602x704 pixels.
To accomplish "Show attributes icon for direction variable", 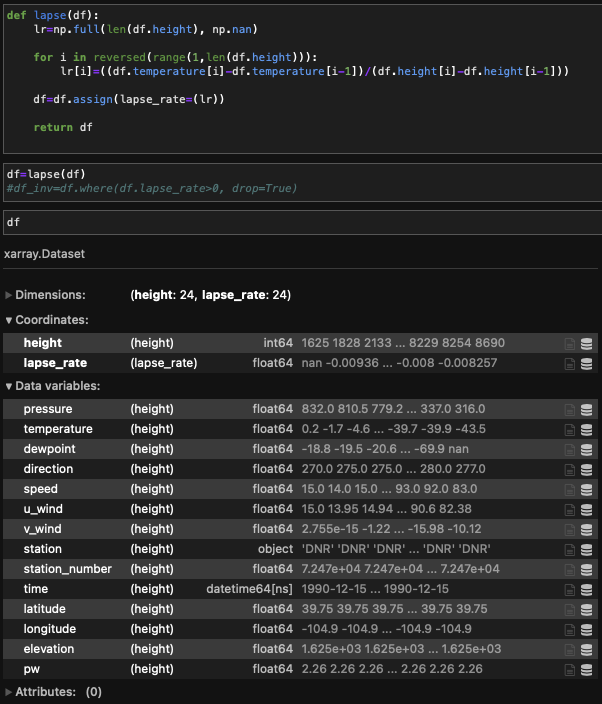I will 570,470.
